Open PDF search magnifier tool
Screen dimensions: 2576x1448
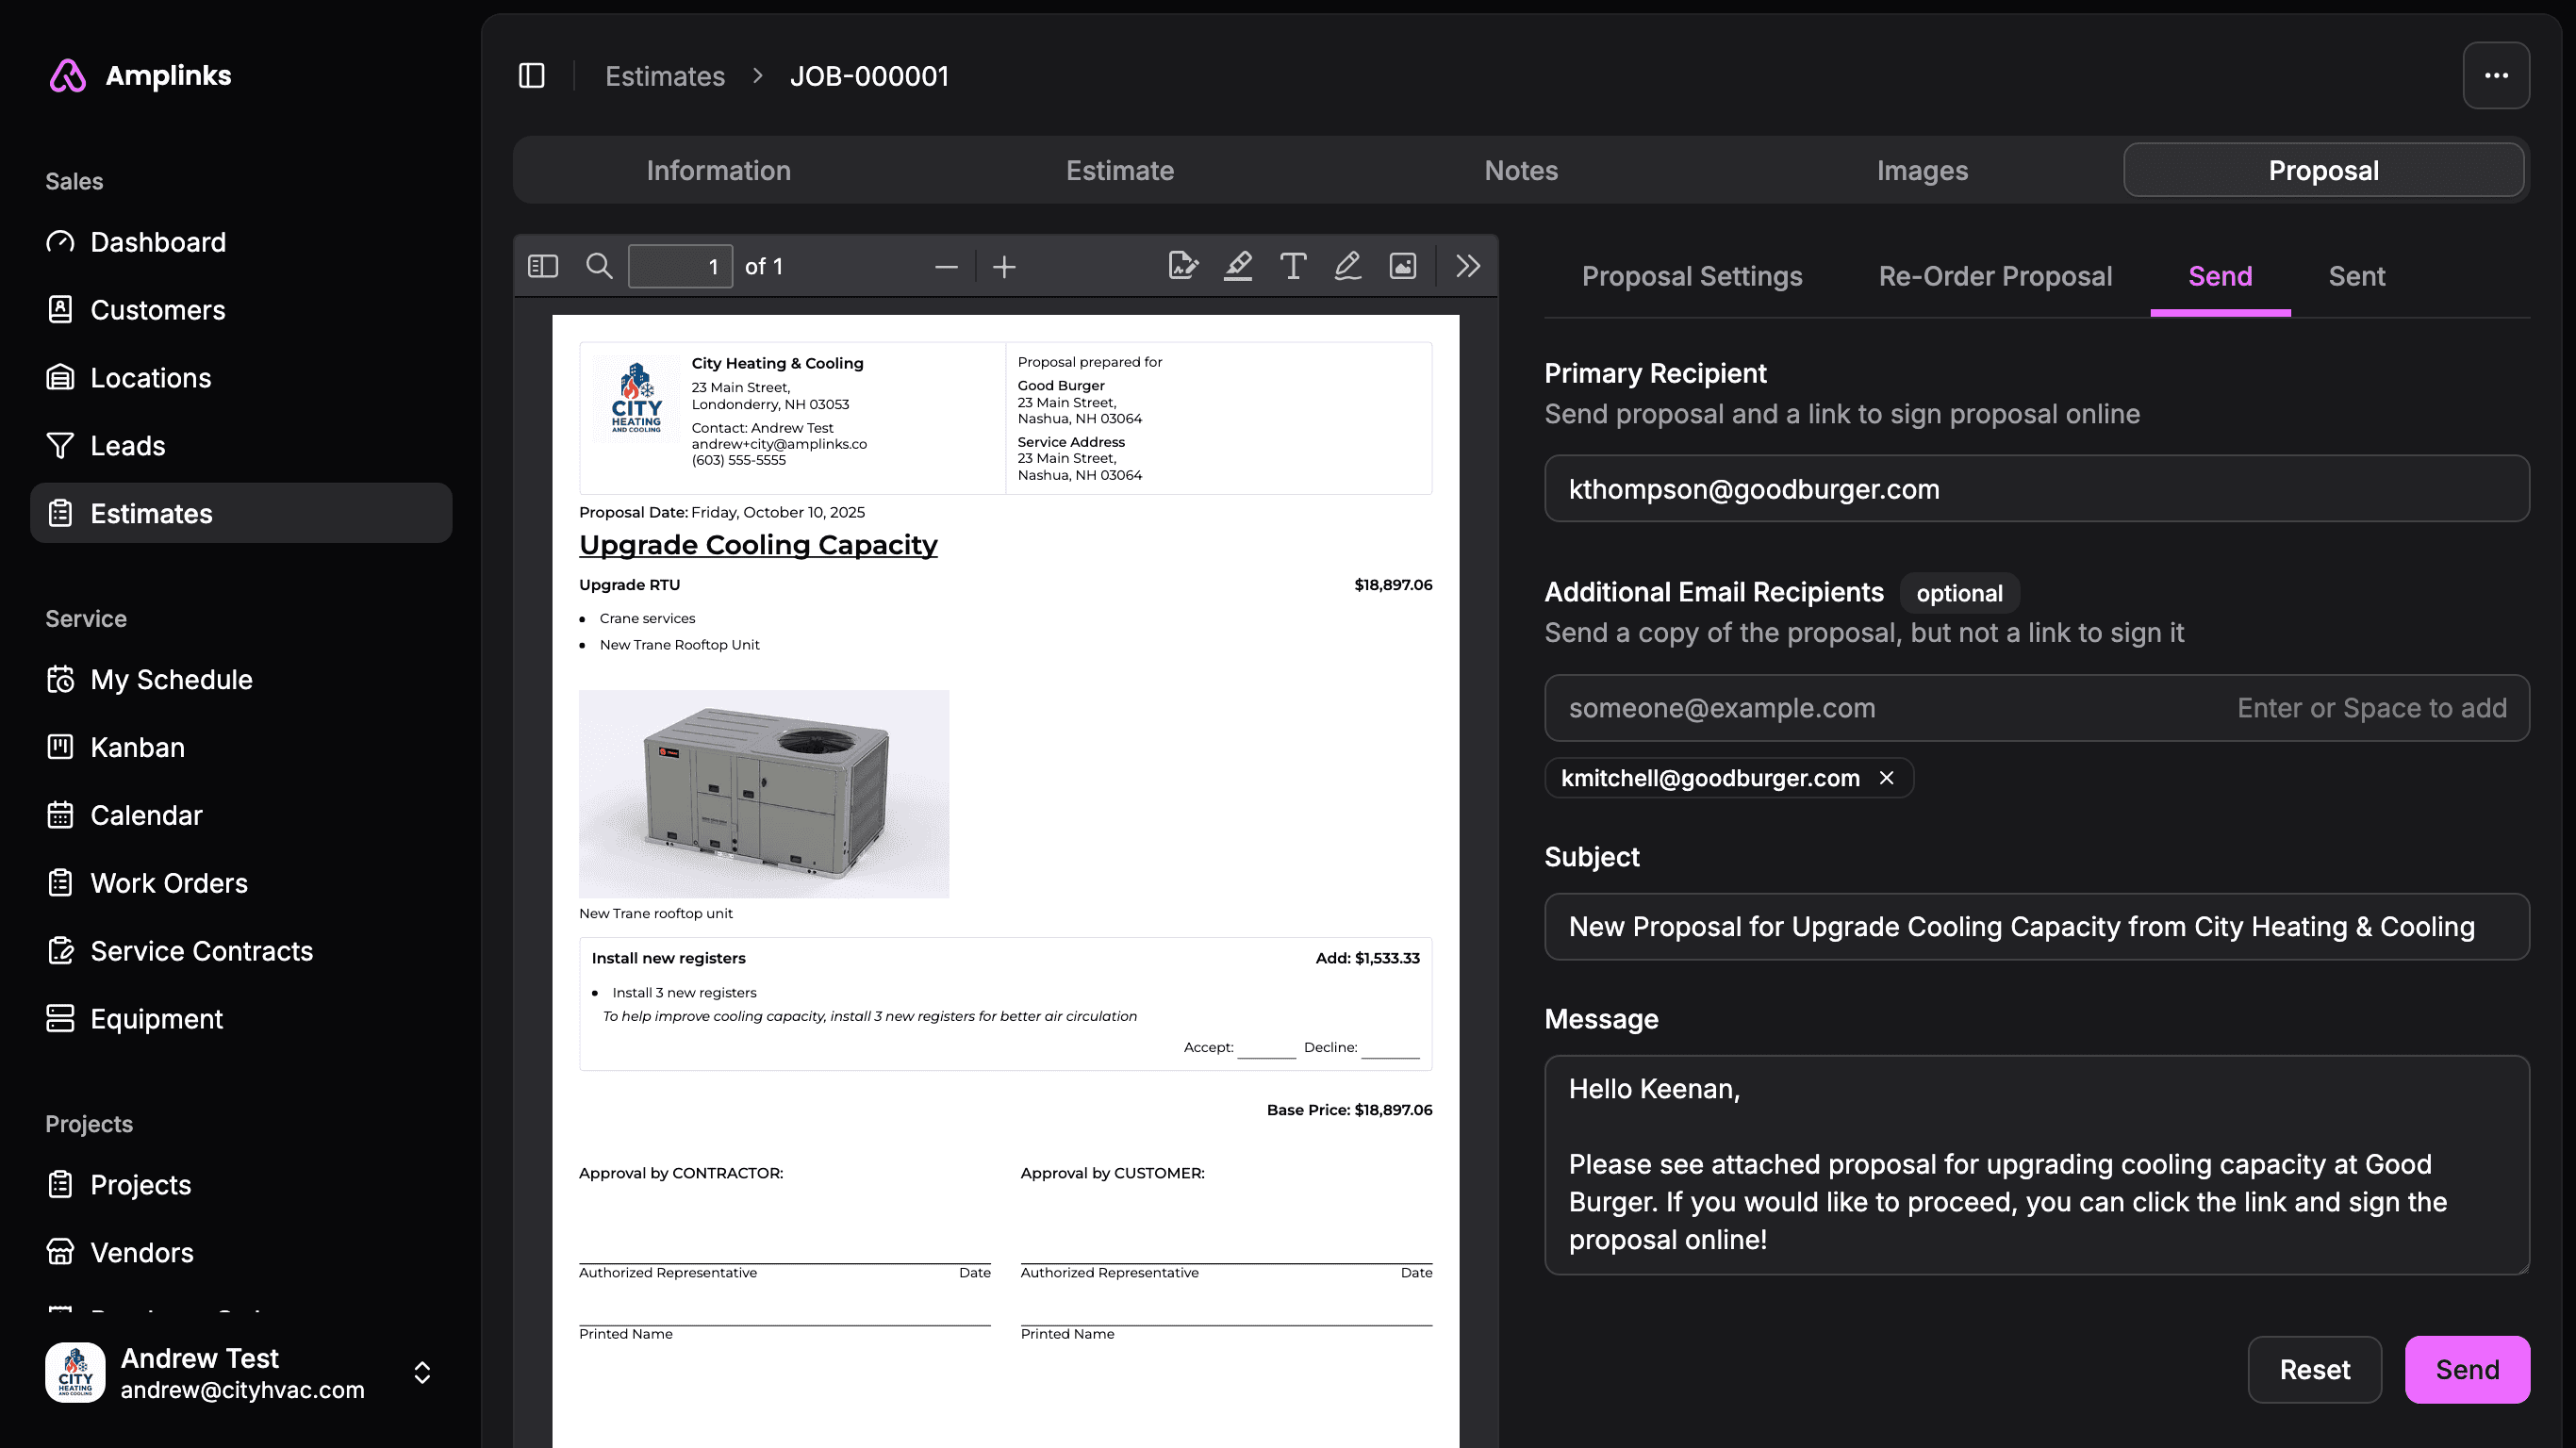click(x=599, y=266)
